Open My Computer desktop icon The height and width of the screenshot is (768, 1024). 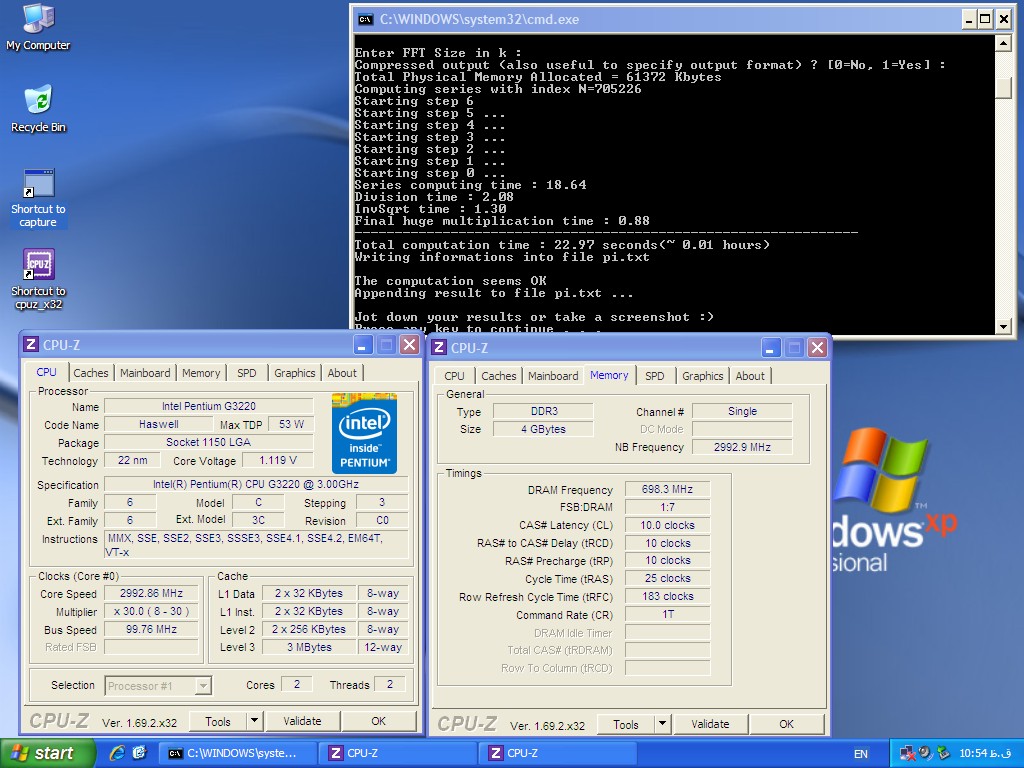[x=38, y=27]
